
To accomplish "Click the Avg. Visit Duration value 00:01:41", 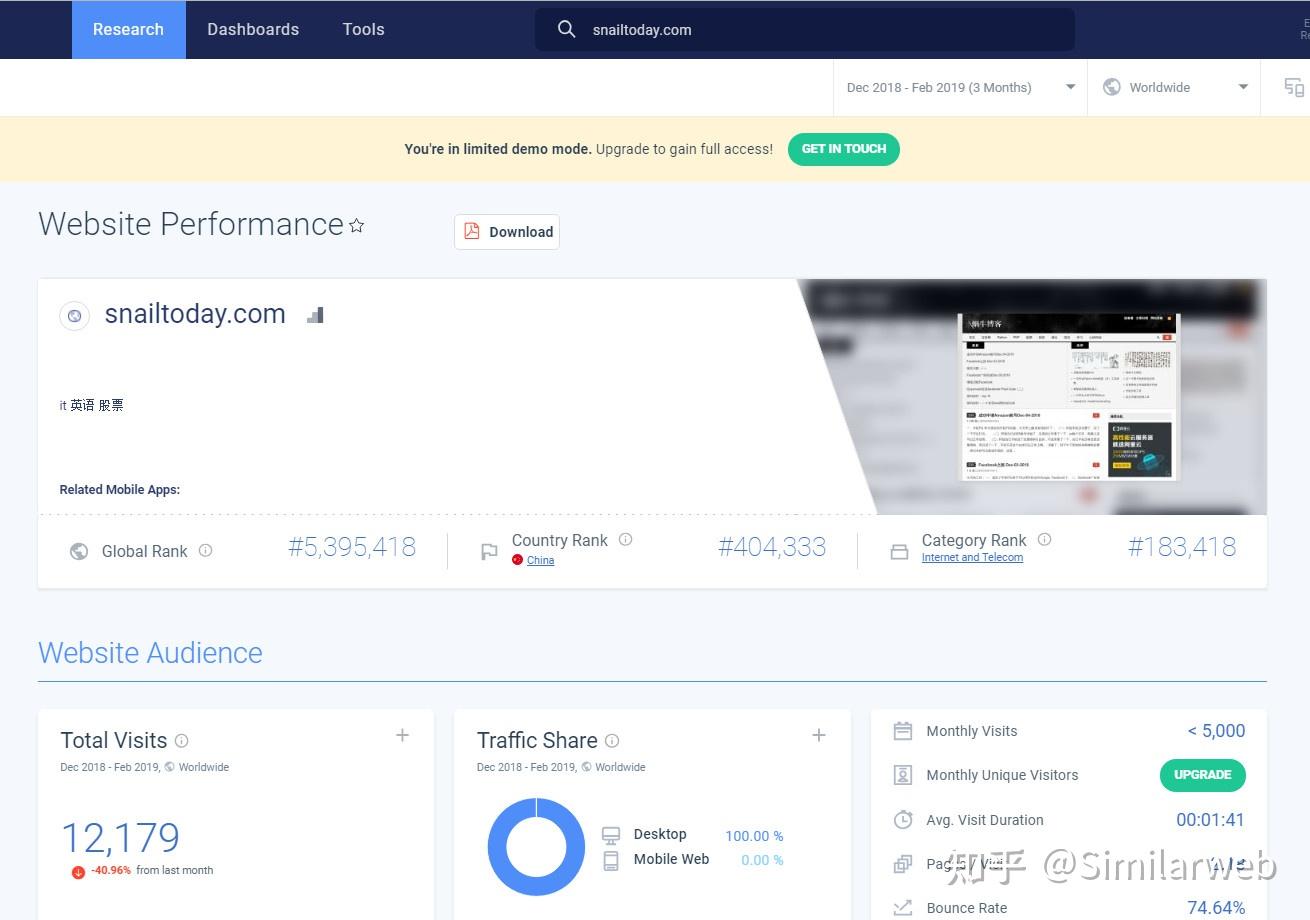I will click(x=1210, y=820).
